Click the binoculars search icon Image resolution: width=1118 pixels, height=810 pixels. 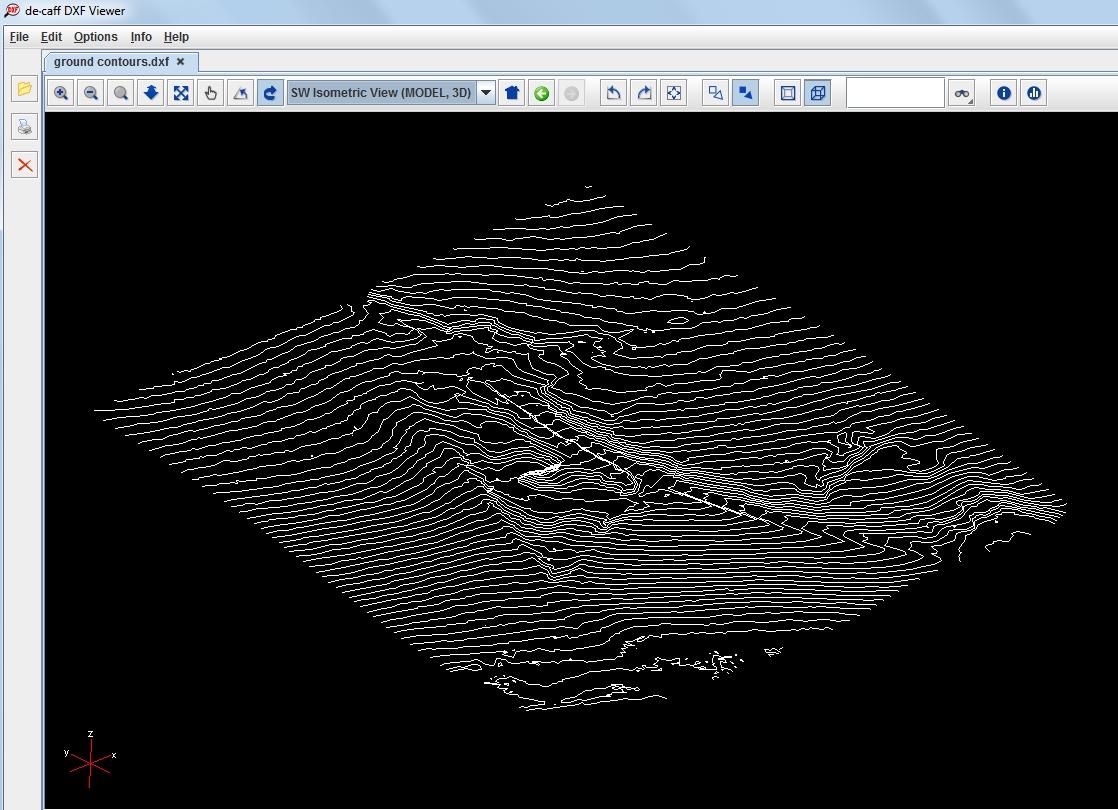[962, 93]
